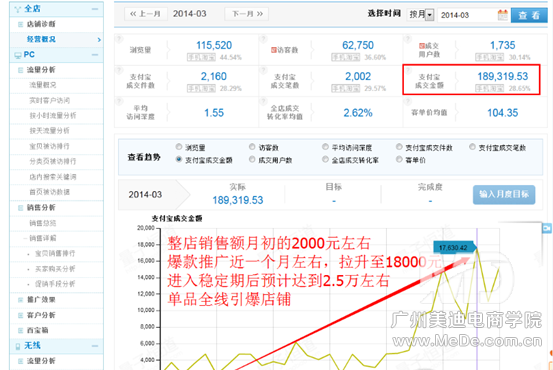Click the 17,630.42 chart tooltip marker
Viewport: 553px width, 370px height.
[x=454, y=248]
